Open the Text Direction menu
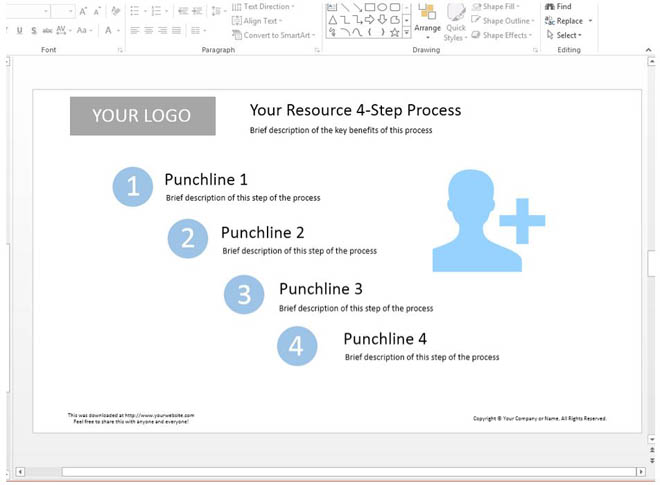 pyautogui.click(x=263, y=7)
